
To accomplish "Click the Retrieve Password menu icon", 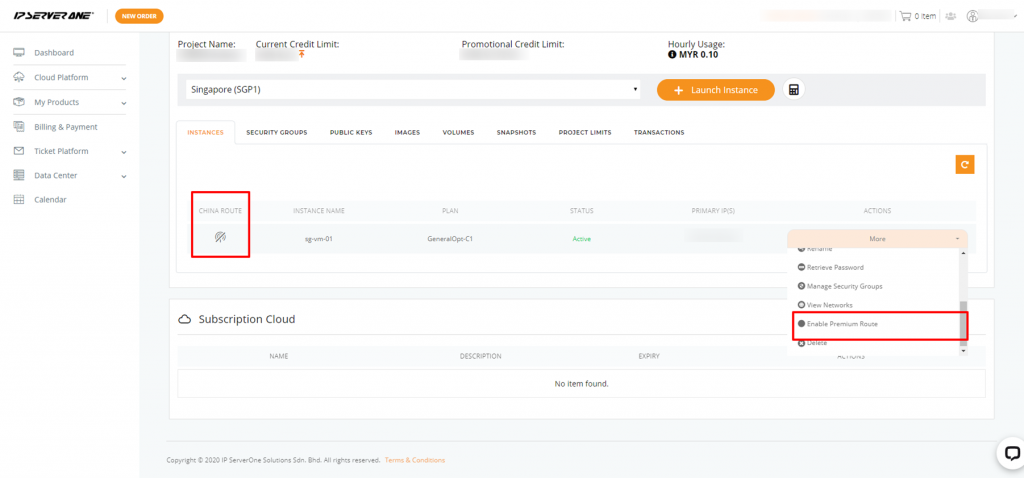I will pyautogui.click(x=801, y=267).
